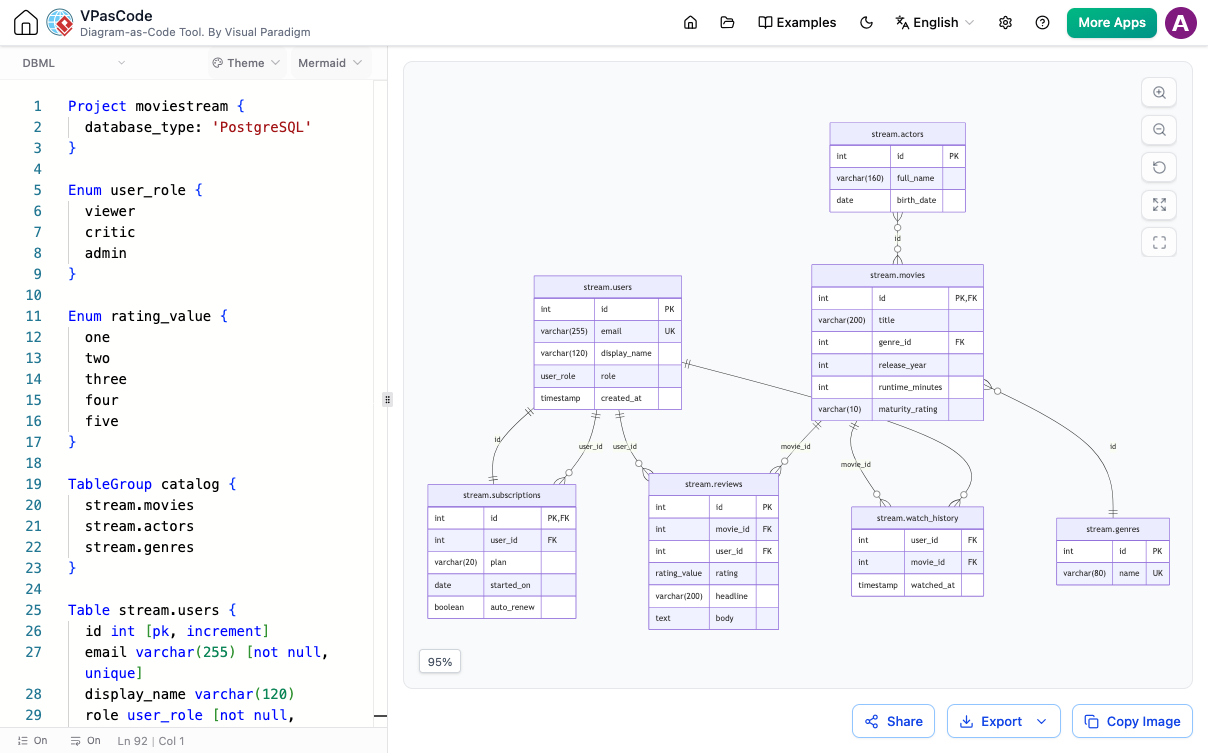Click the 95% zoom level indicator

click(440, 661)
